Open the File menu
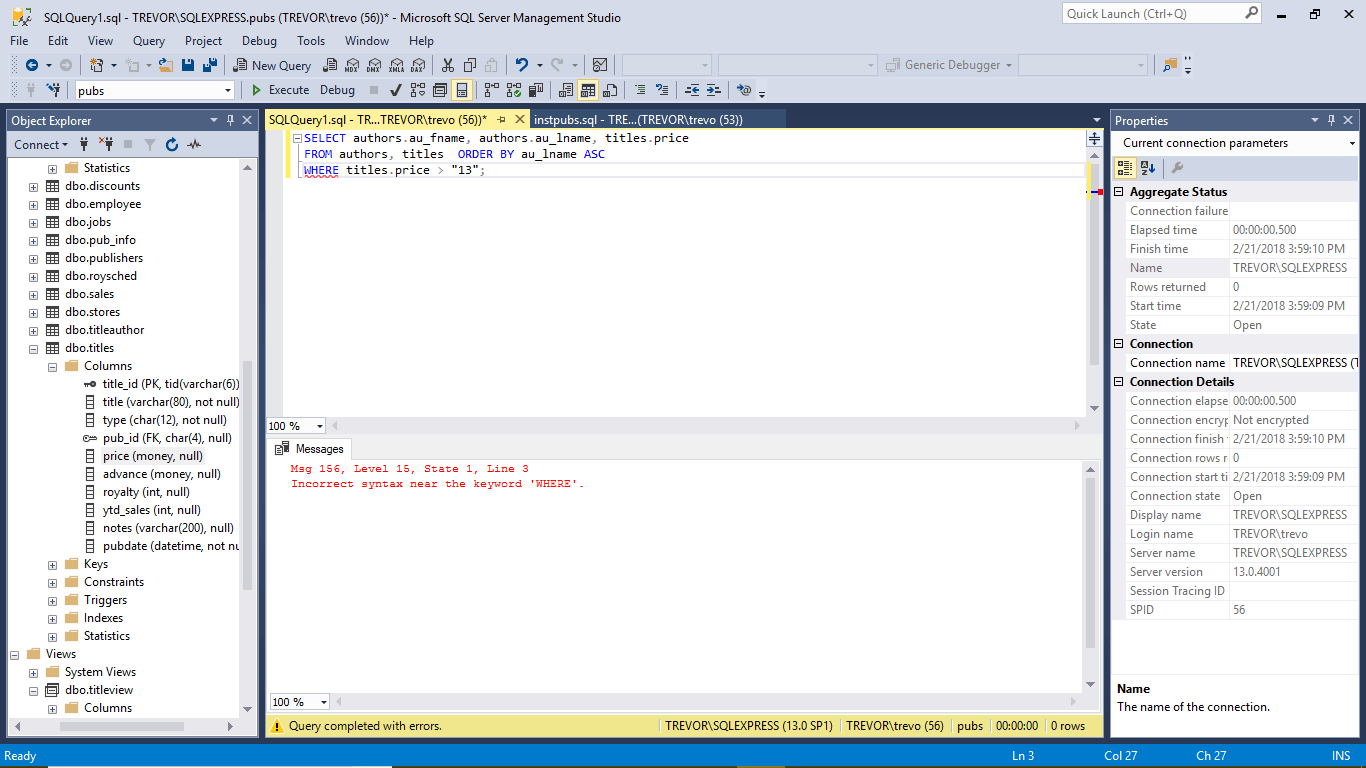This screenshot has height=768, width=1366. pos(19,41)
